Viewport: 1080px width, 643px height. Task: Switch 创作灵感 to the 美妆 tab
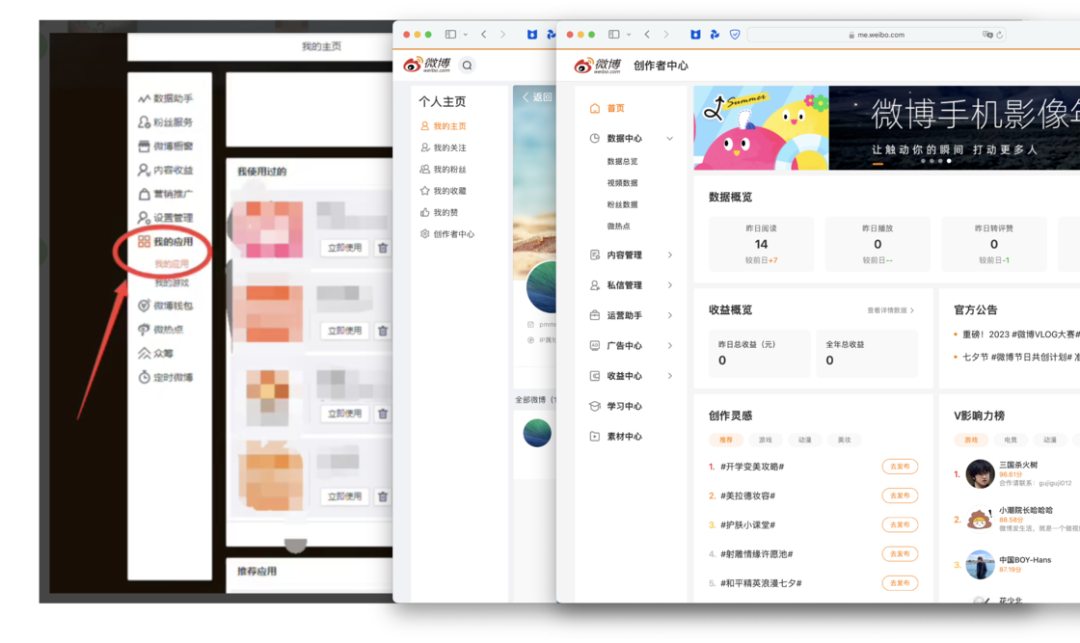[844, 440]
